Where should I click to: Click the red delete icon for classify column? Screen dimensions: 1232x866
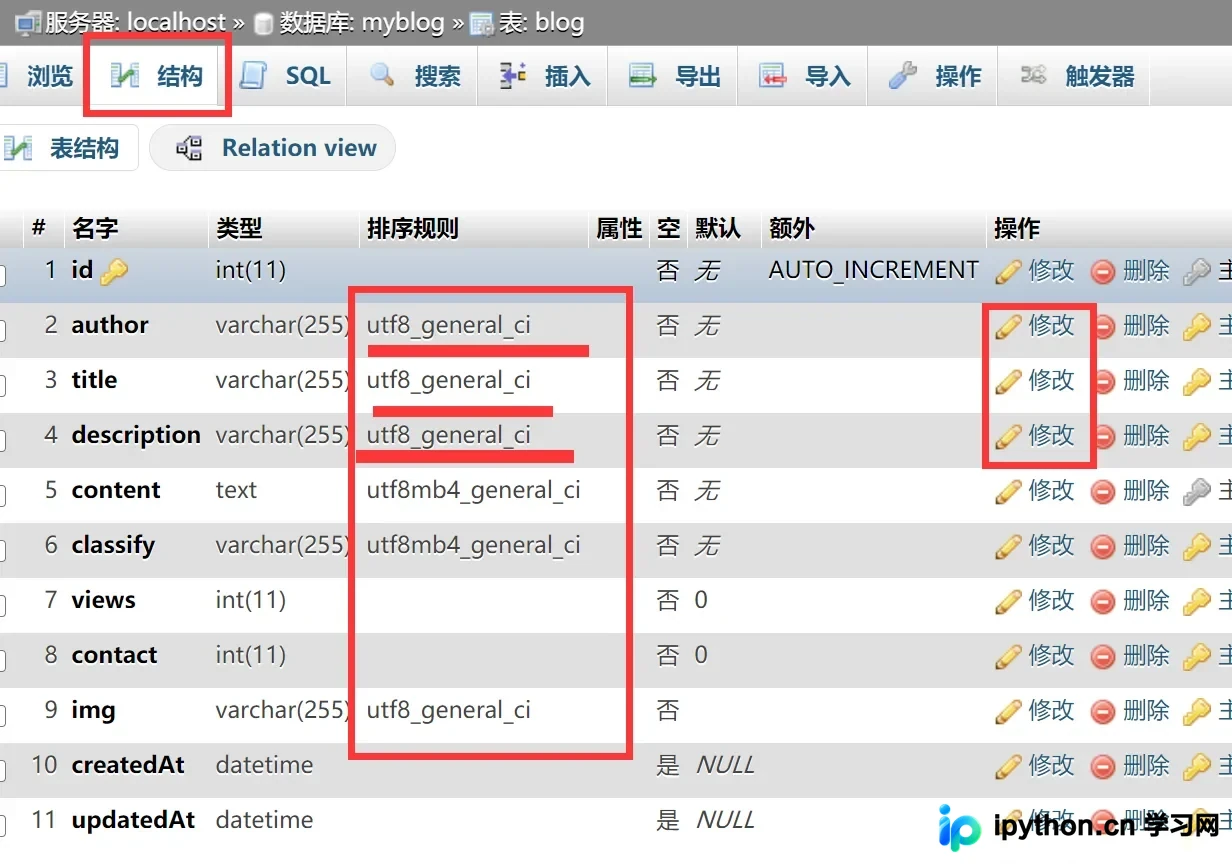[1103, 546]
